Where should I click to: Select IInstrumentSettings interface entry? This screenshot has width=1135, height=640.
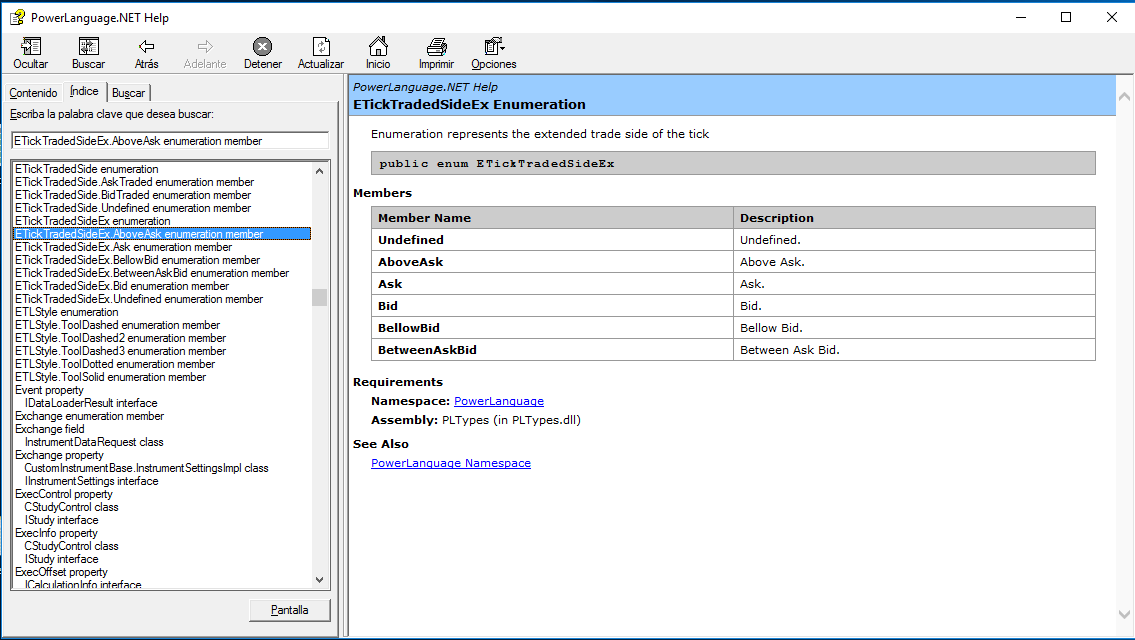tap(91, 481)
